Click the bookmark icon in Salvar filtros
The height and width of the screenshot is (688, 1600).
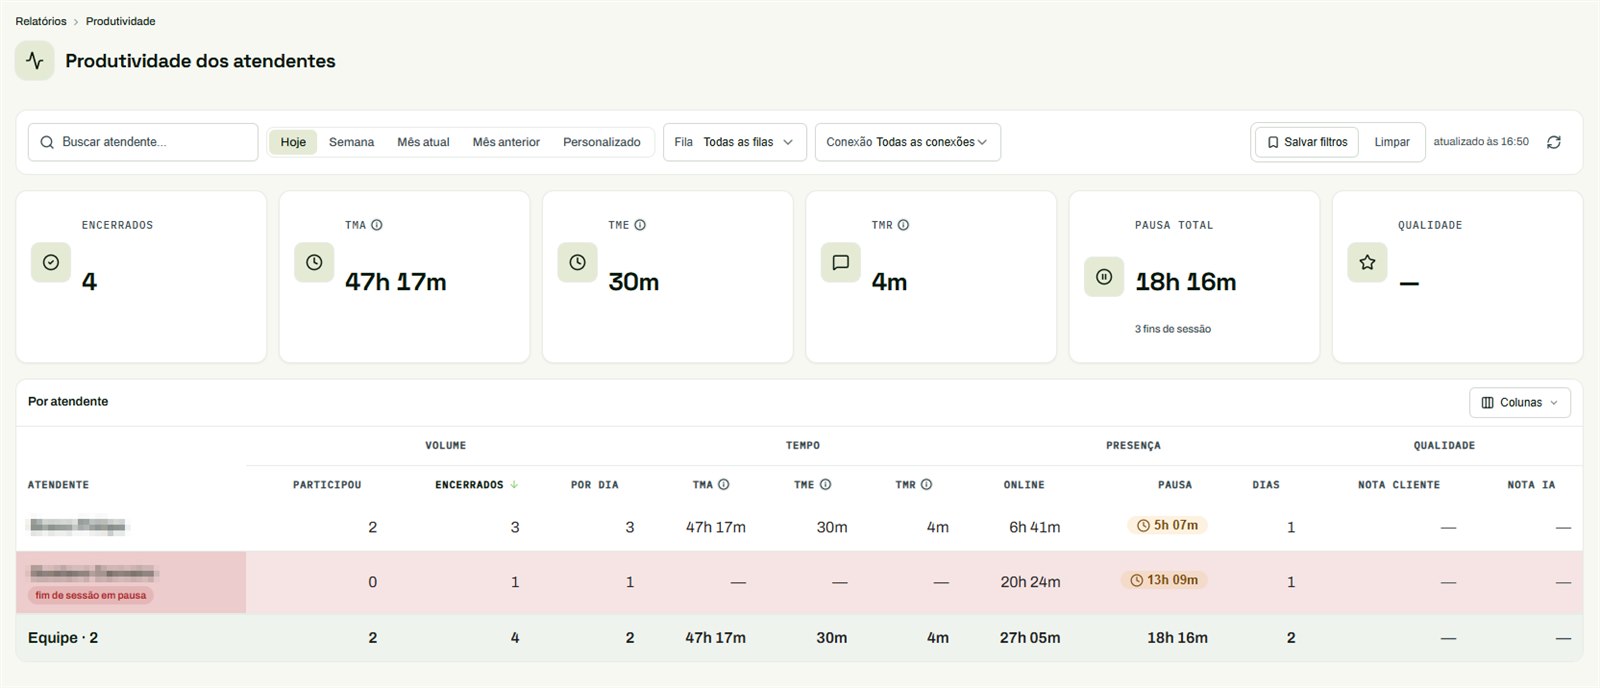1273,142
